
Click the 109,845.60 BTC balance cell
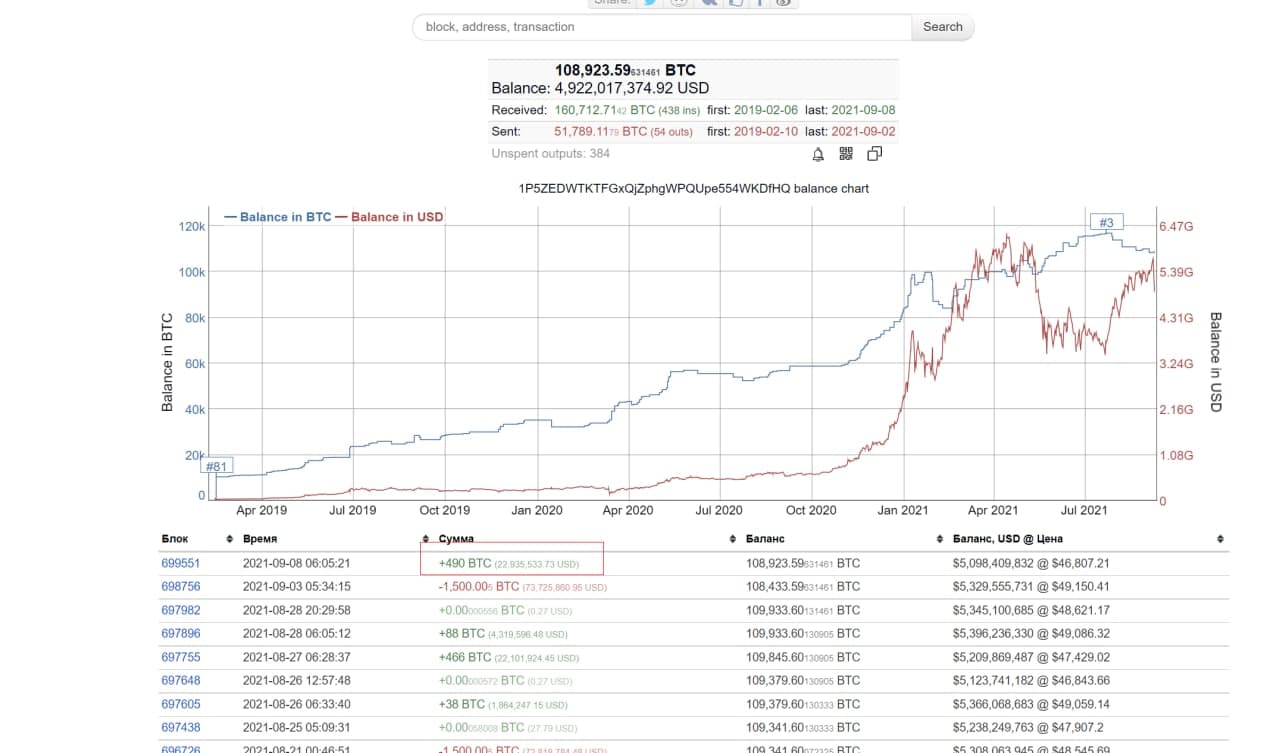[x=803, y=657]
